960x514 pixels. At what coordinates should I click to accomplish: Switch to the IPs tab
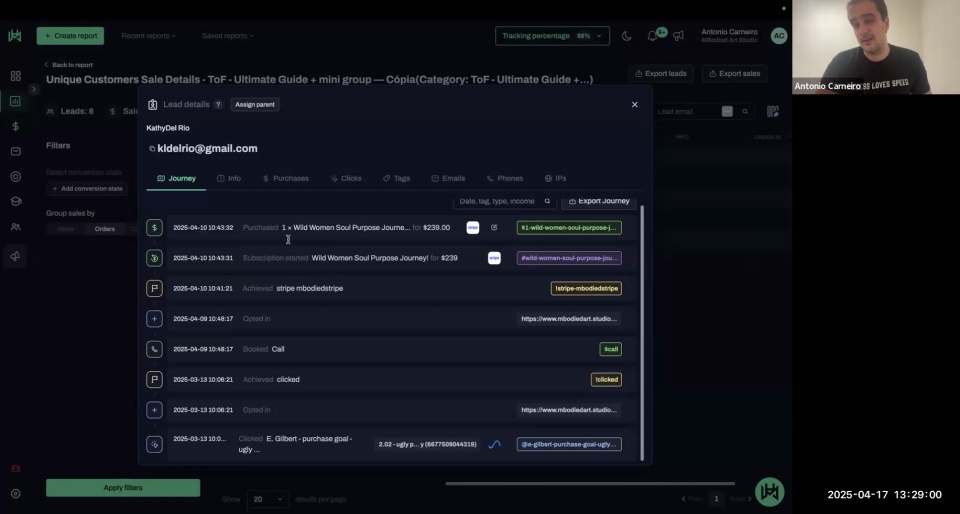pyautogui.click(x=555, y=179)
